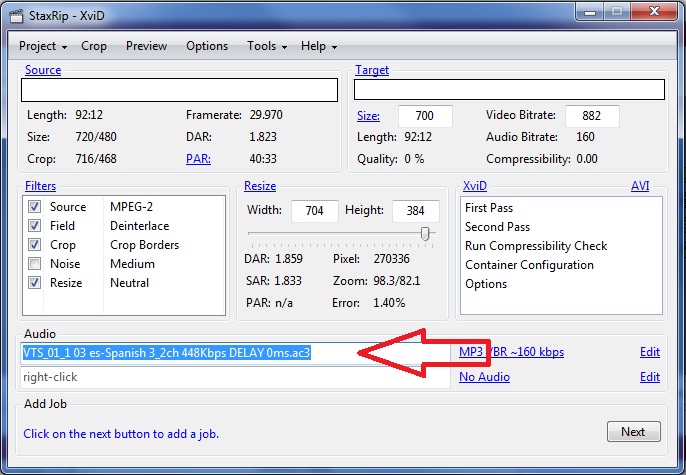Enable the Noise filter checkbox
Screen dimensions: 686x475
(x=35, y=264)
